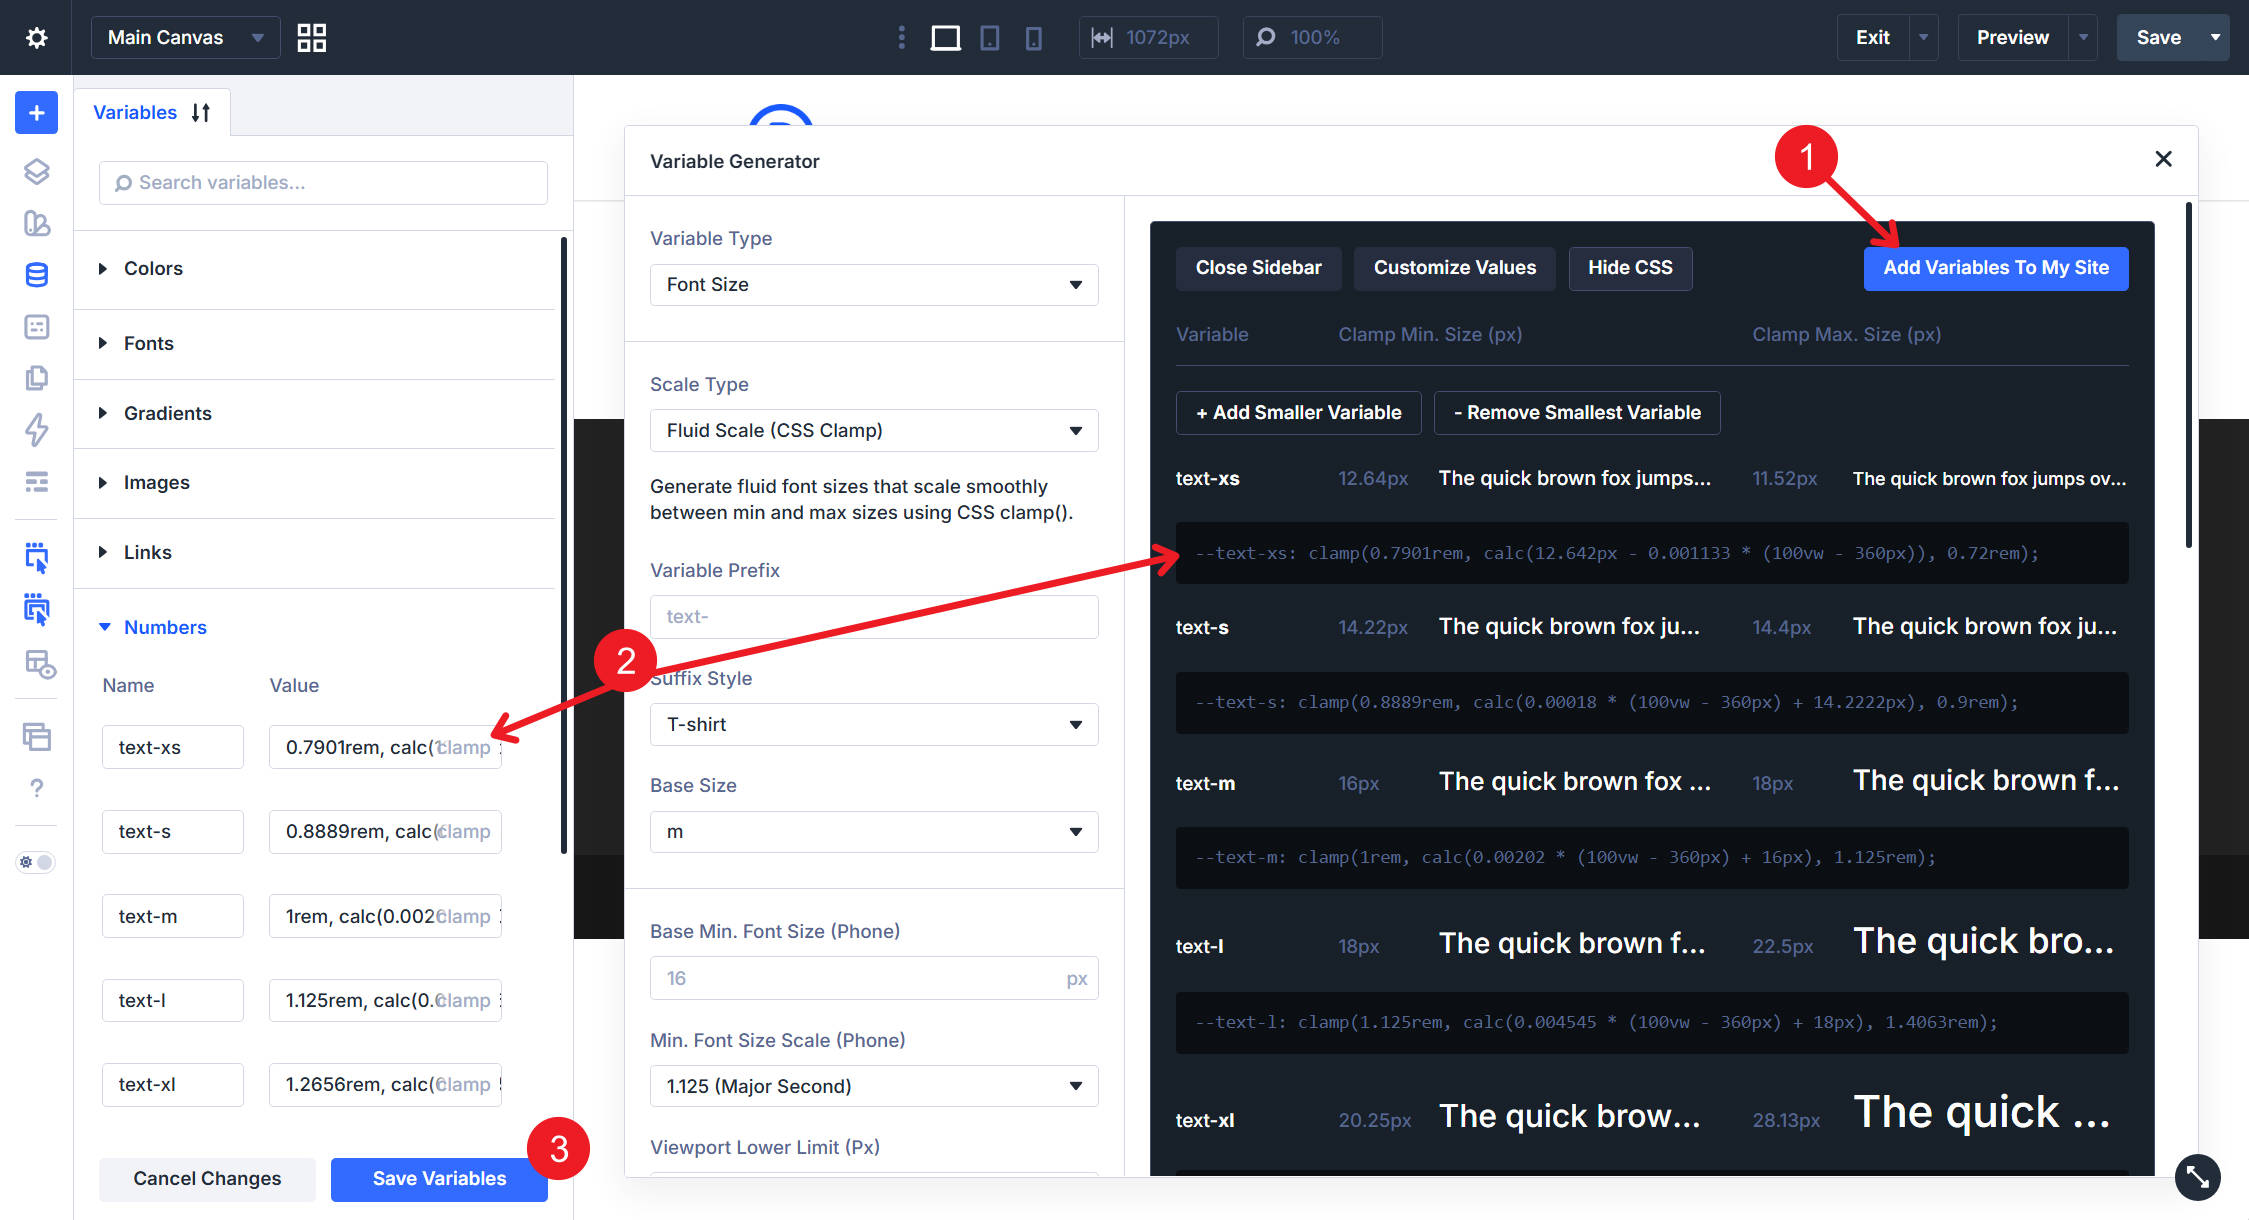Image resolution: width=2249 pixels, height=1220 pixels.
Task: Open the Suffix Style T-shirt dropdown
Action: pos(874,725)
